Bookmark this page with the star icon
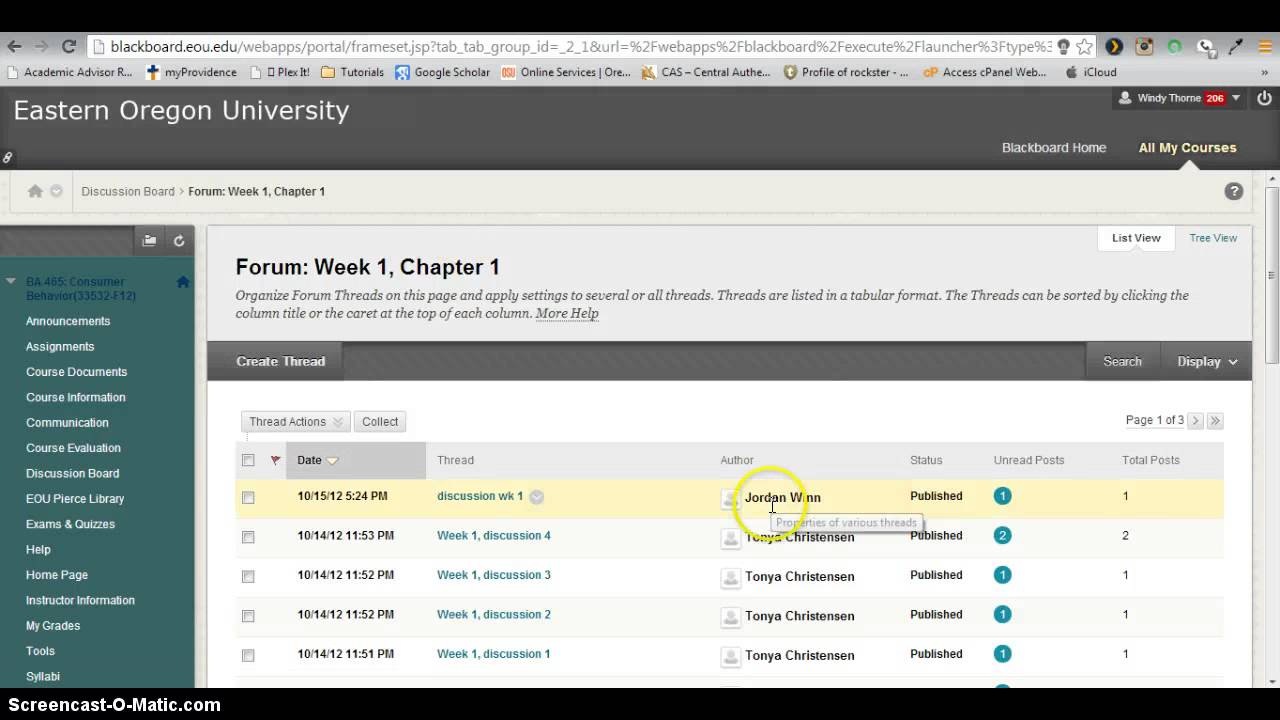Image resolution: width=1280 pixels, height=720 pixels. 1084,46
